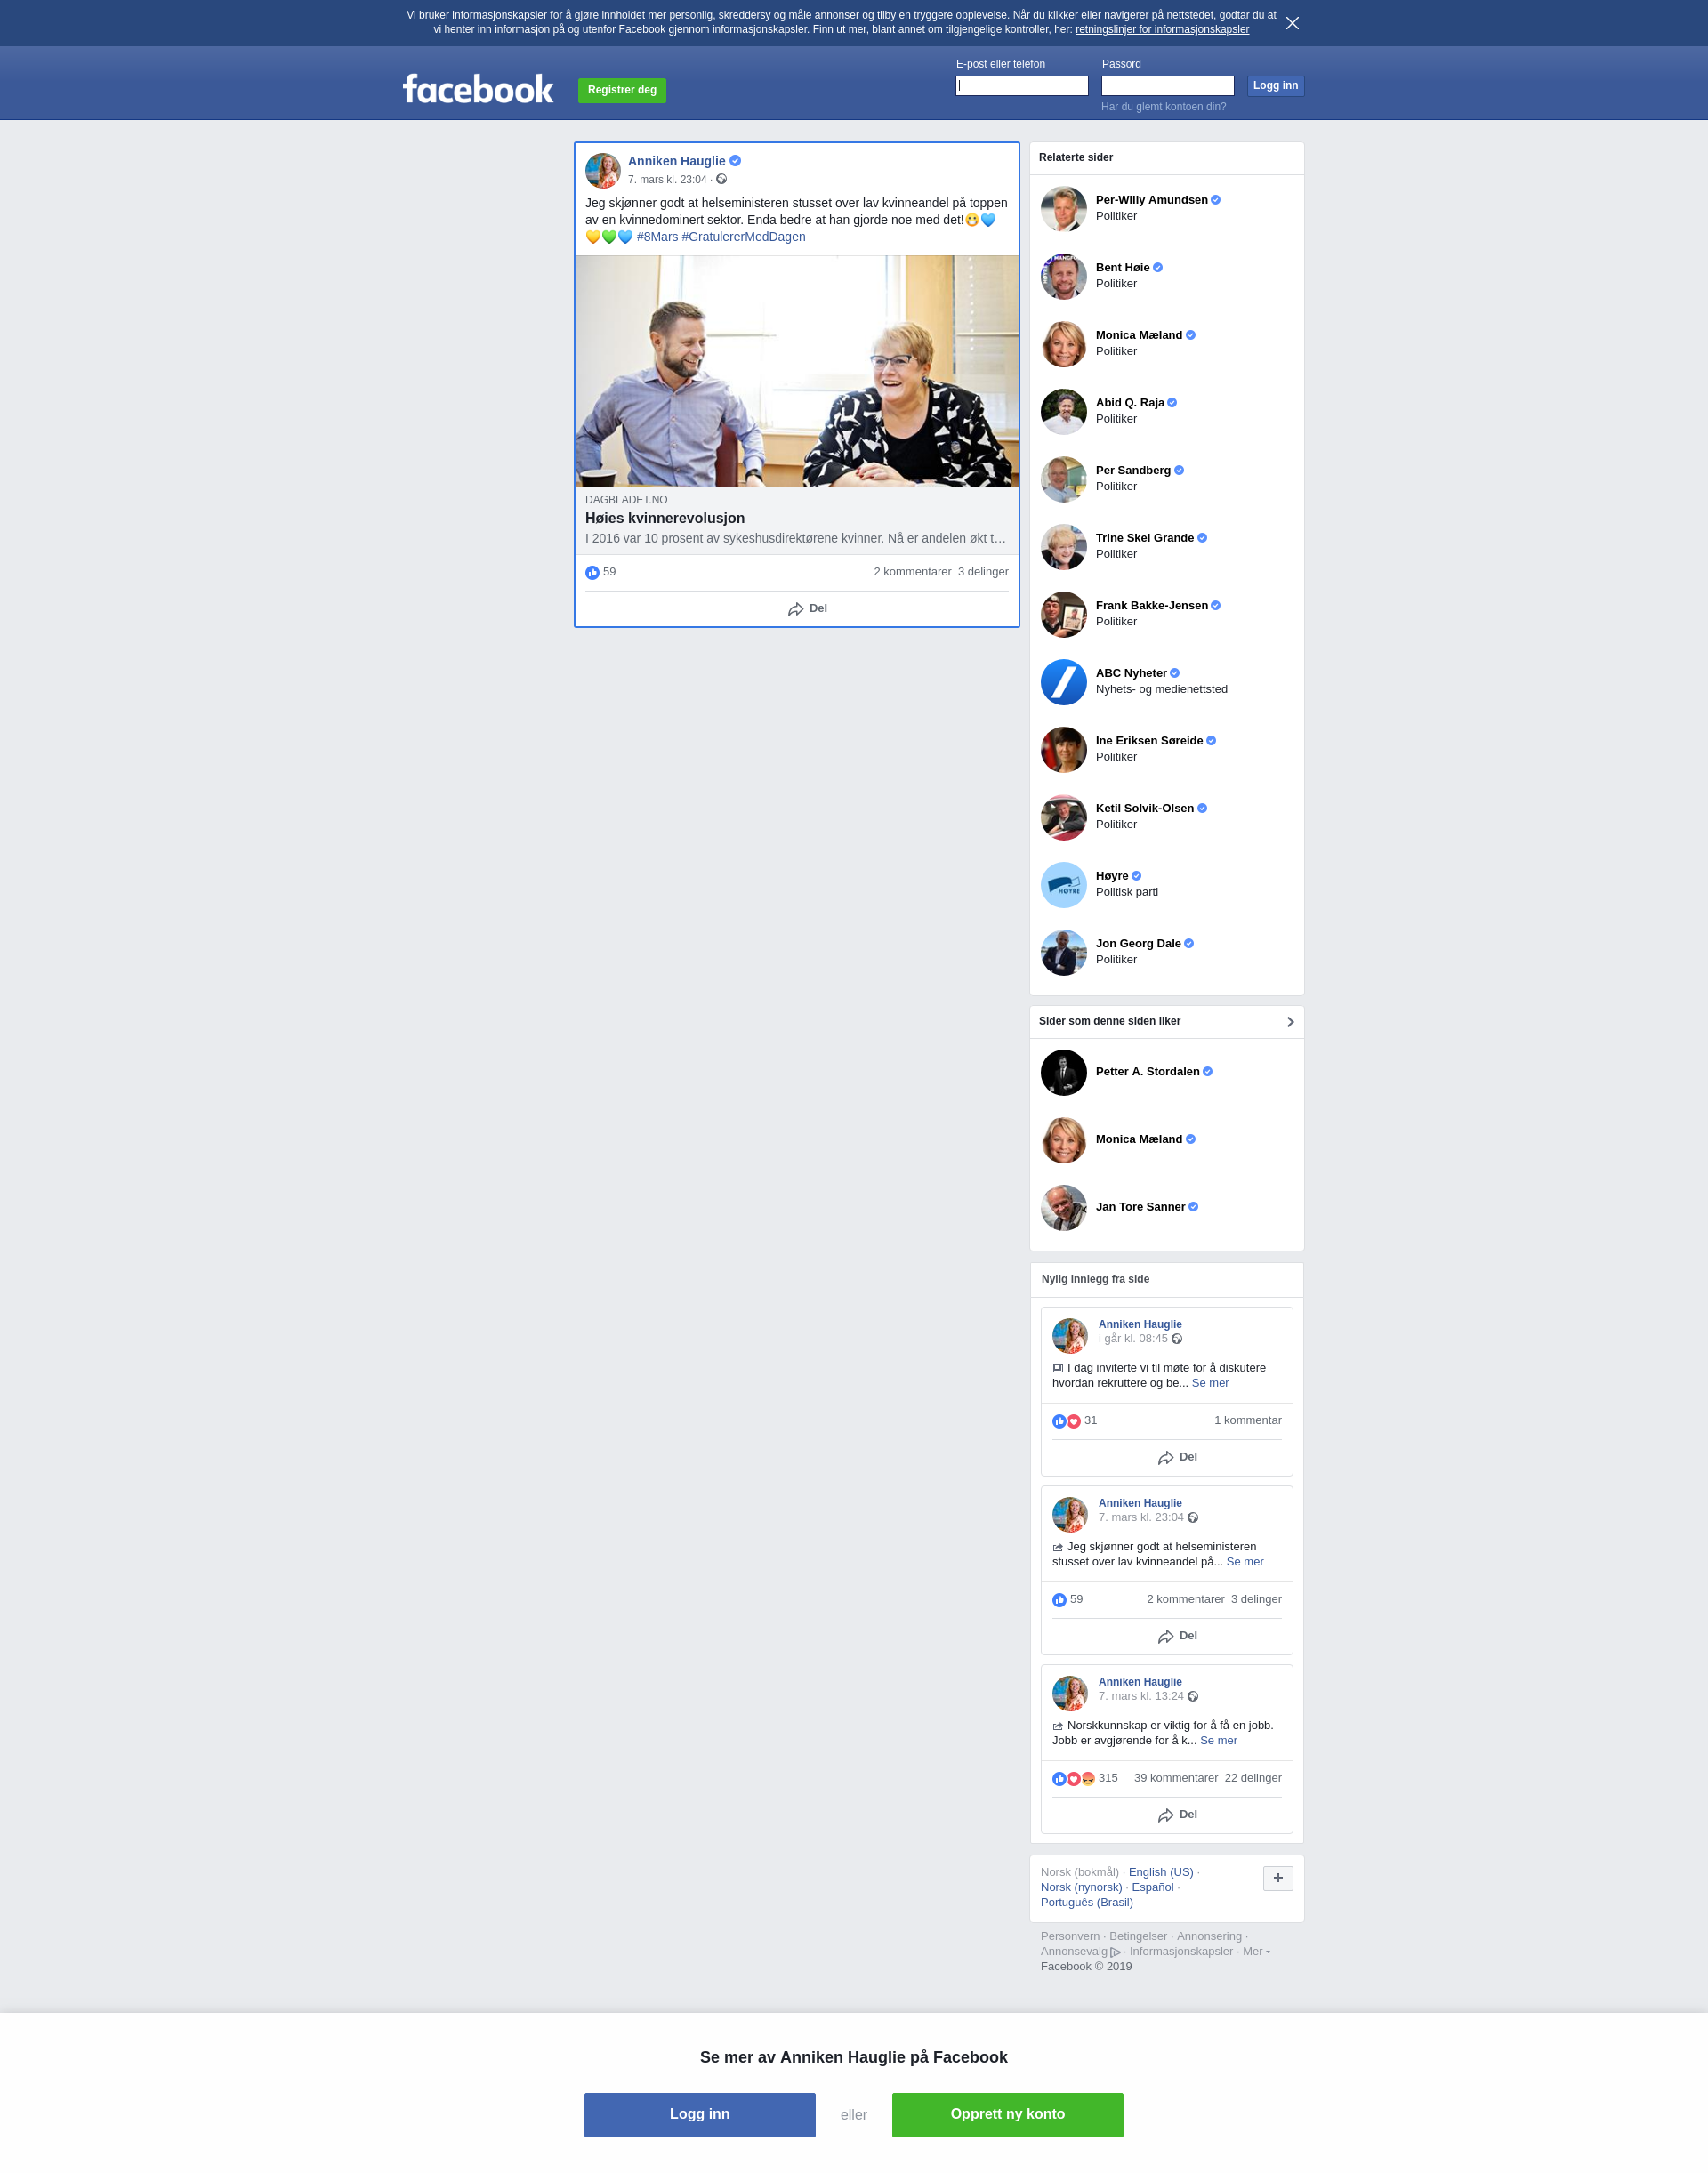Click the green 'Registrer deg' button
Screen dimensions: 1708x2173
[622, 90]
